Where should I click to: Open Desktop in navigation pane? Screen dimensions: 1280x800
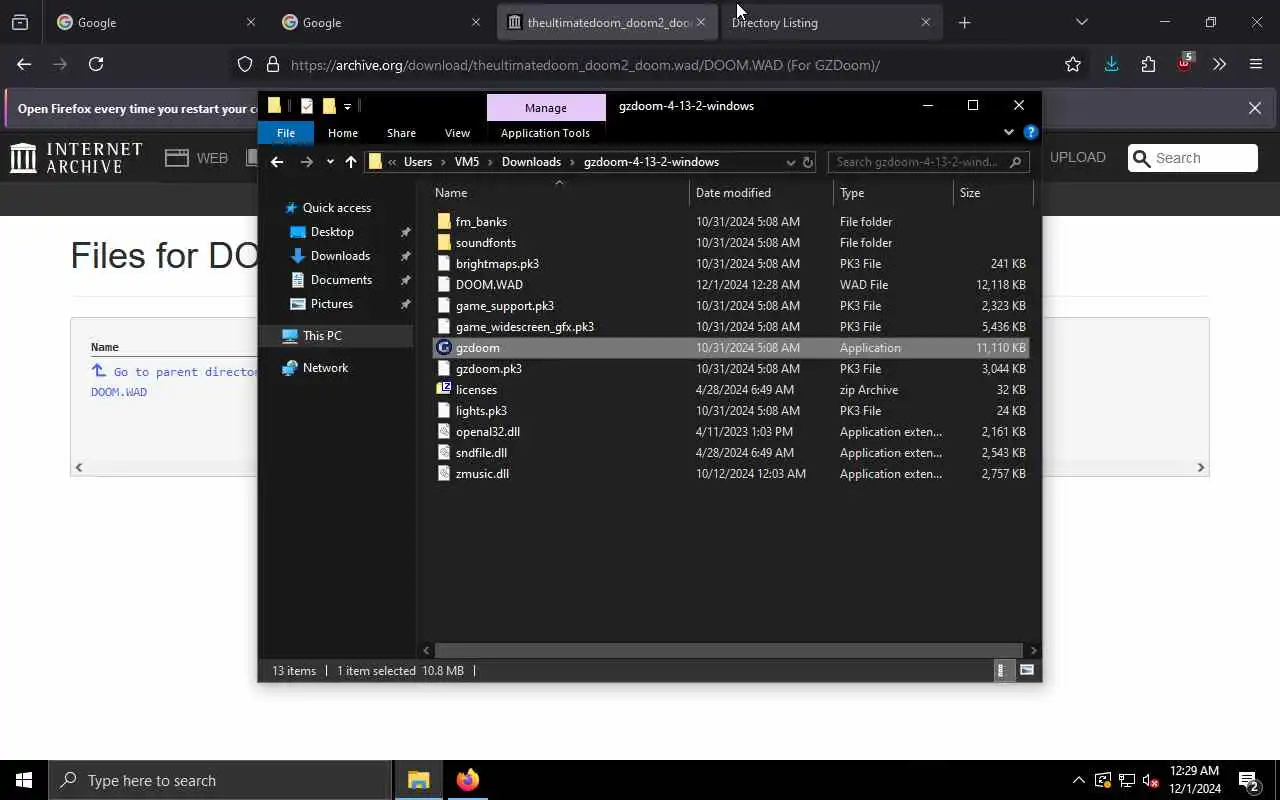coord(332,232)
